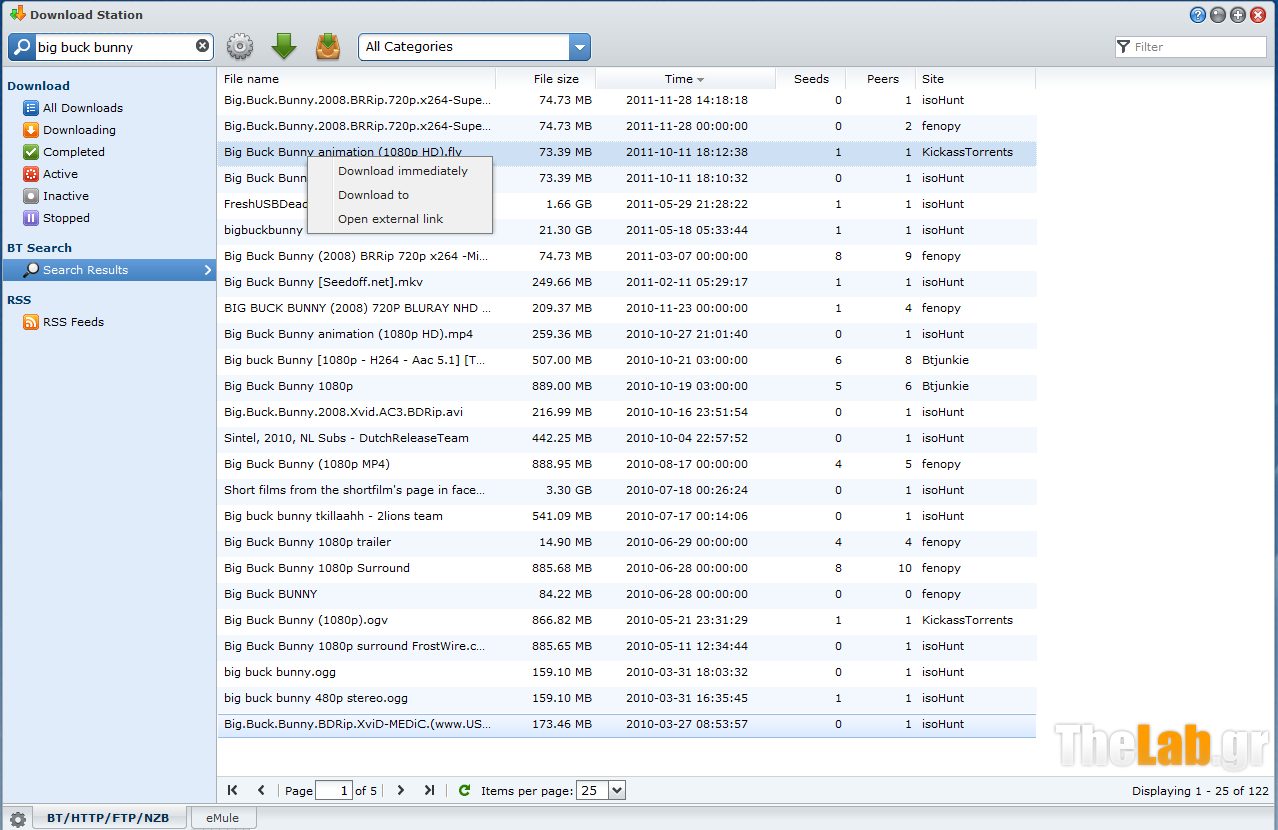
Task: Click the search box containing big buck bunny
Action: tap(112, 47)
